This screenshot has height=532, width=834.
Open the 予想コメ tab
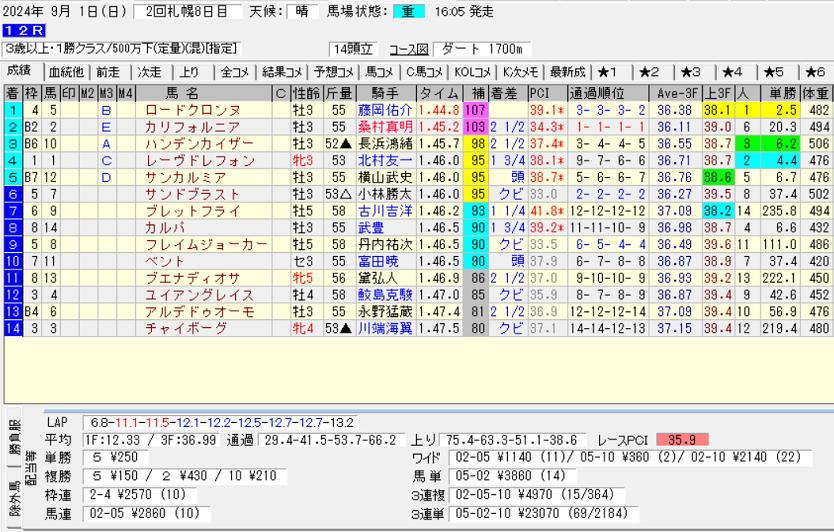pos(331,71)
